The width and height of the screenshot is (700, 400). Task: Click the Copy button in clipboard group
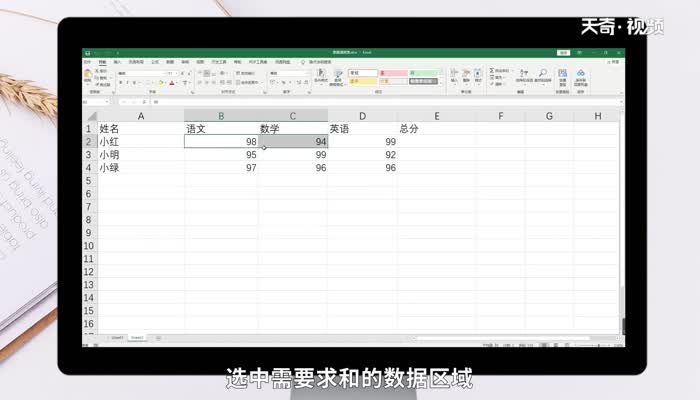click(x=101, y=78)
